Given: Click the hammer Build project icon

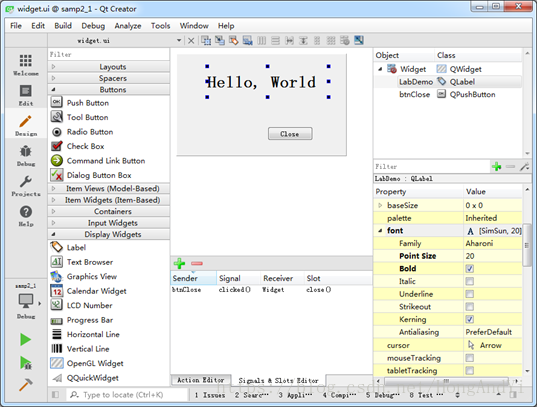Looking at the screenshot, I should click(26, 384).
